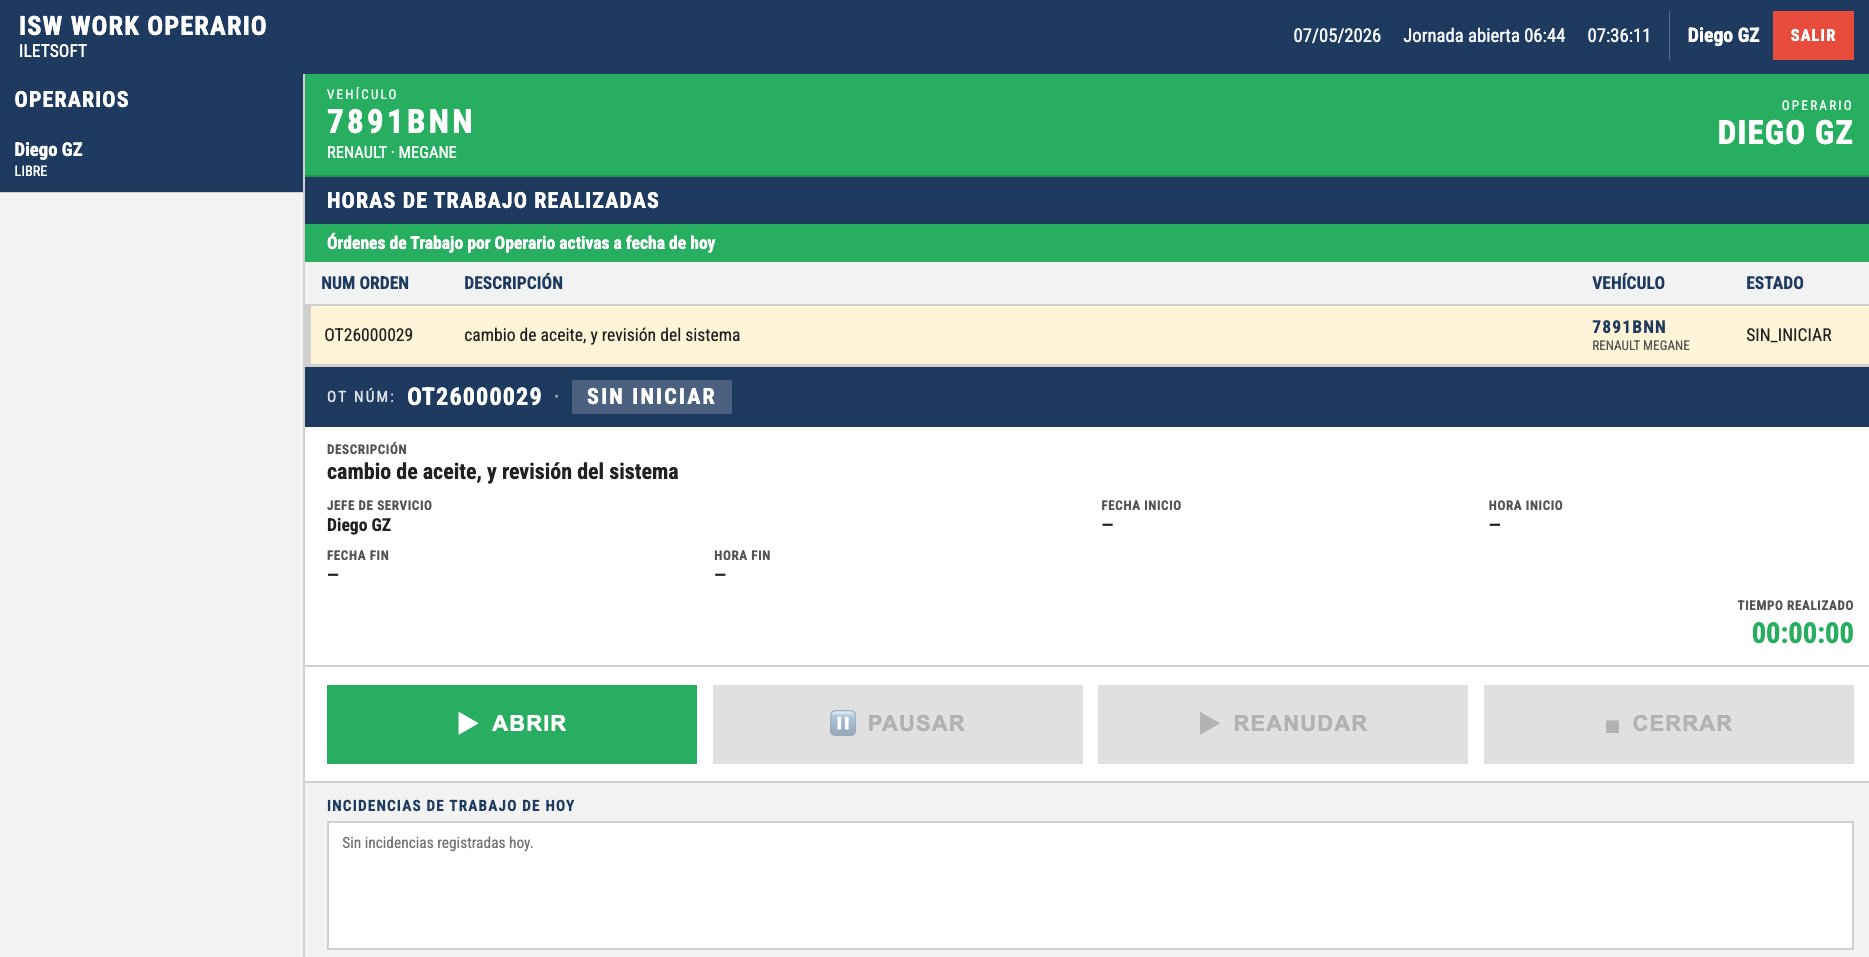1869x957 pixels.
Task: Click the ILETSOFT subtitle text
Action: pos(52,51)
